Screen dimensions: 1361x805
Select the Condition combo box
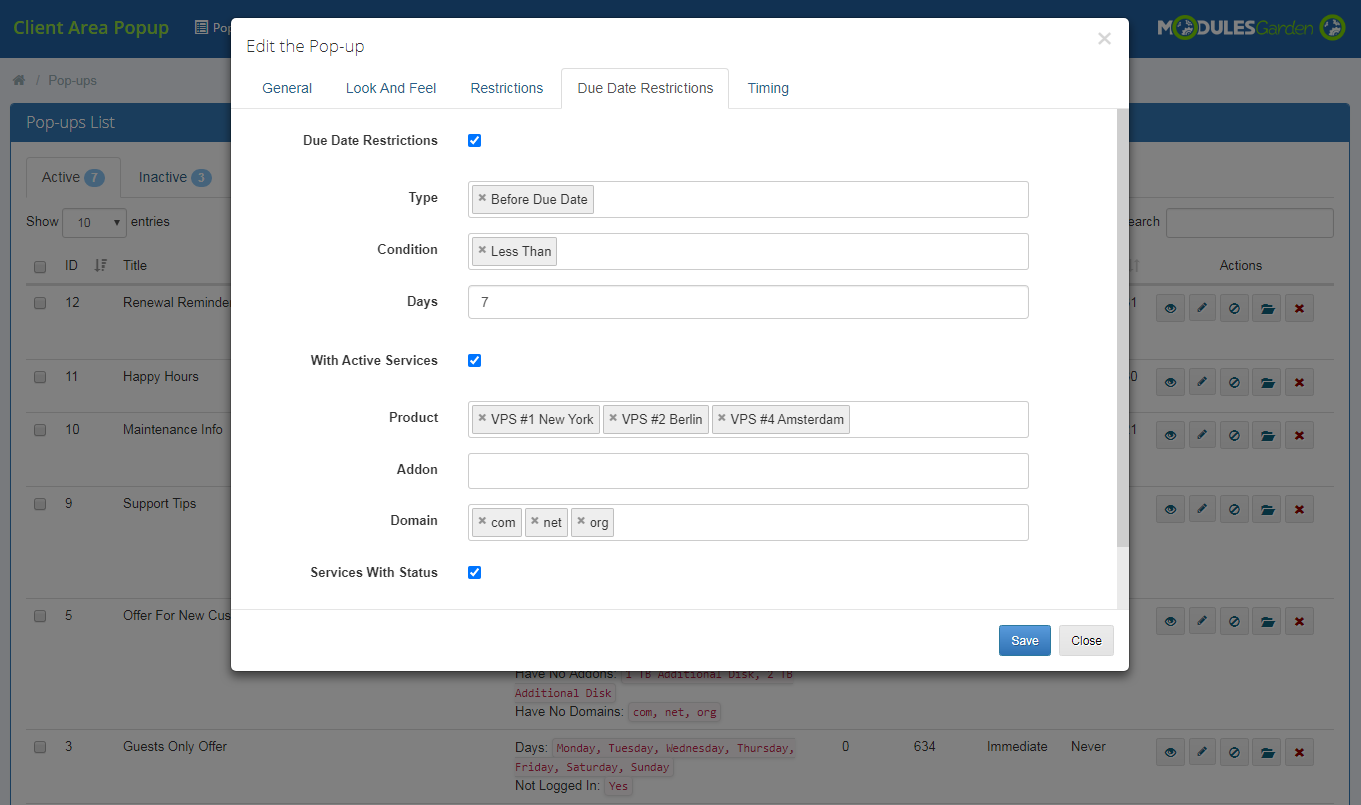pos(748,251)
